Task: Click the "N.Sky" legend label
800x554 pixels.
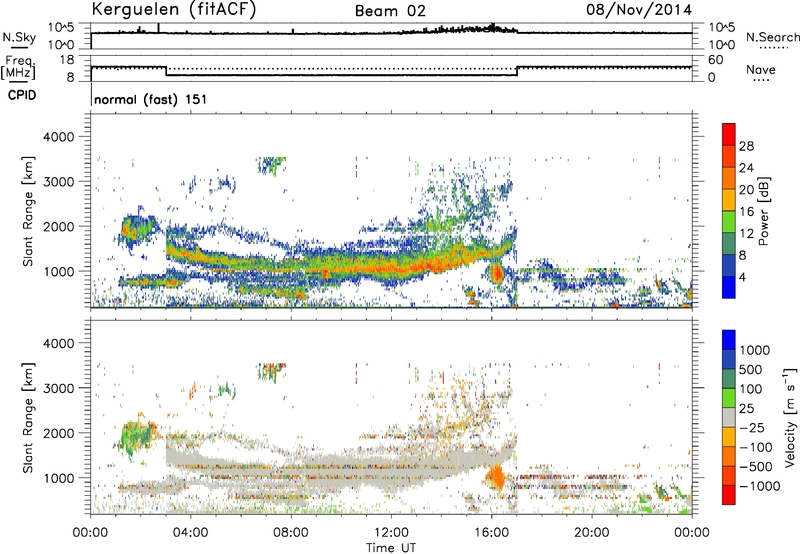Action: coord(19,37)
